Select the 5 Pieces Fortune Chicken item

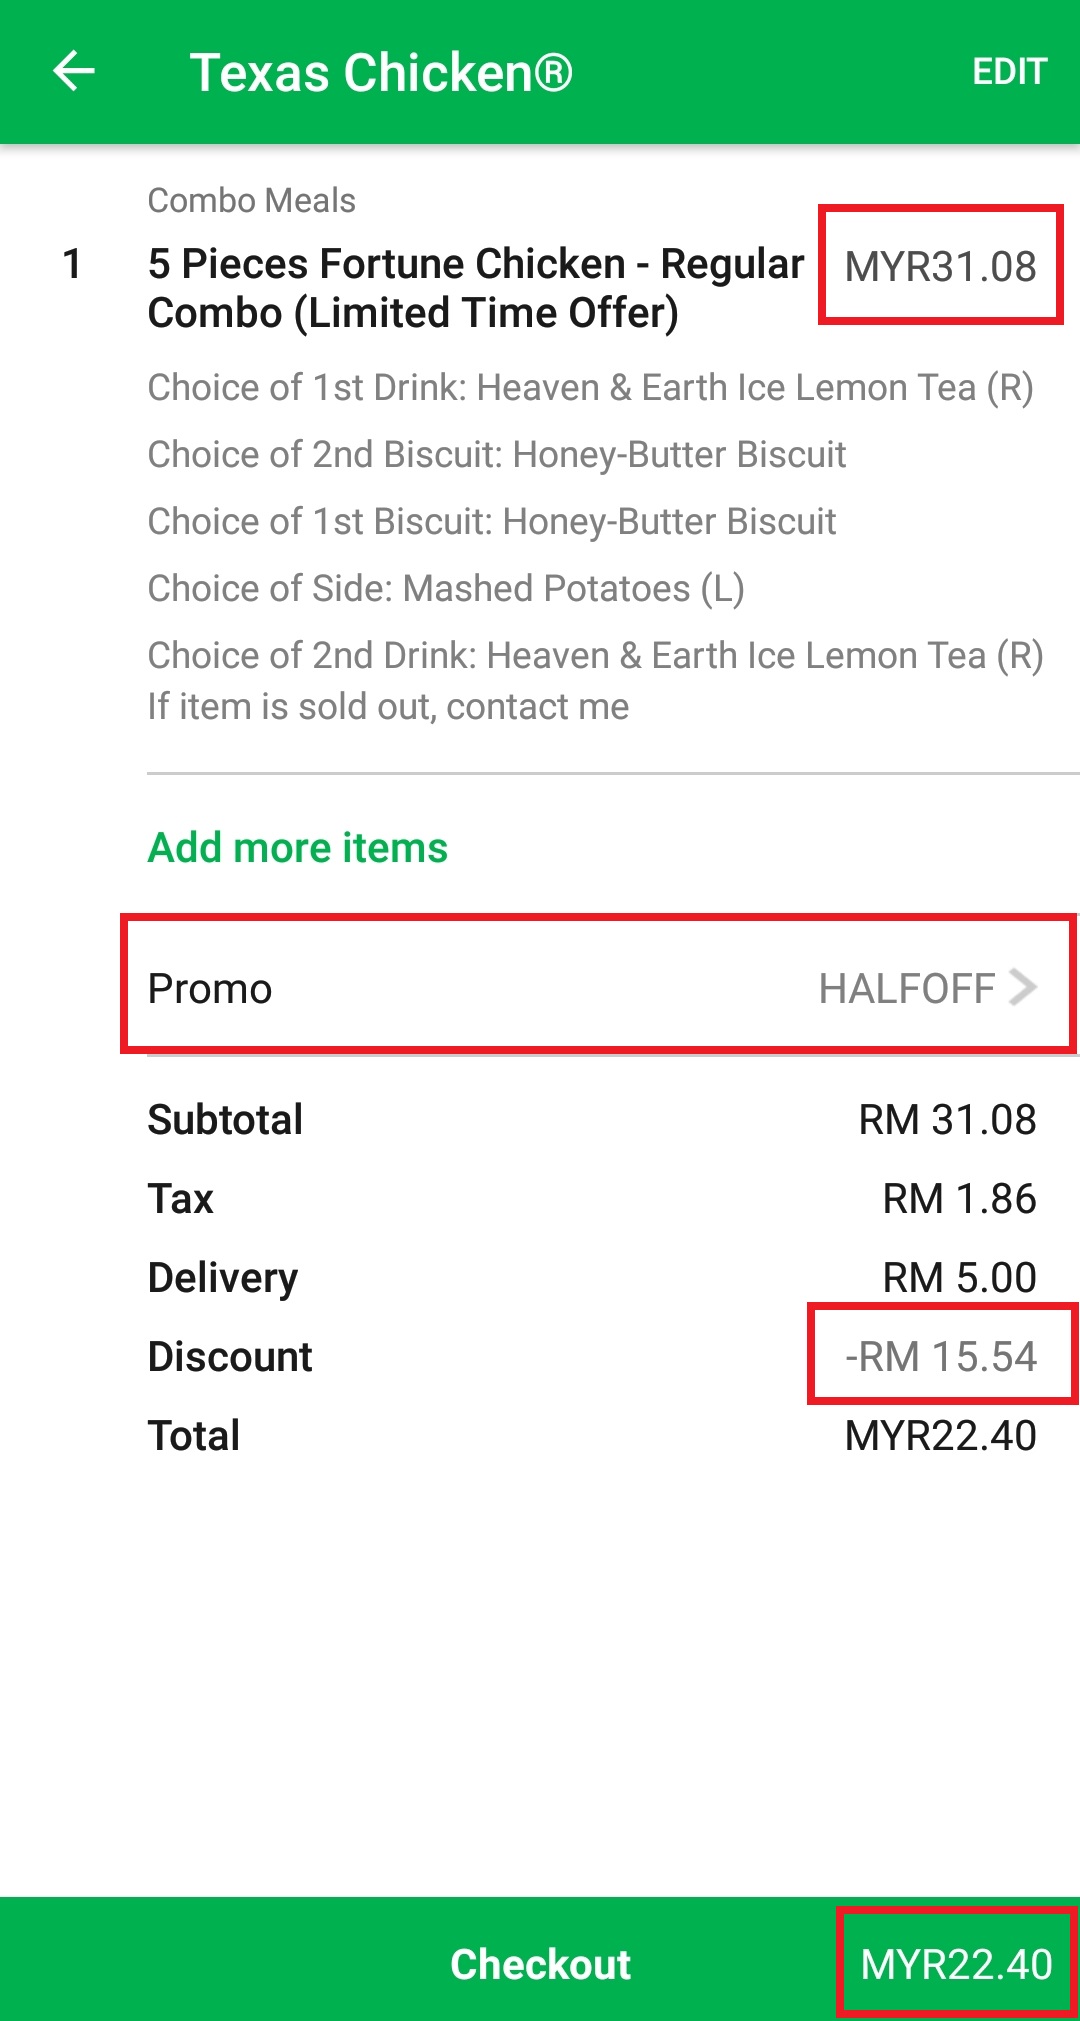pos(476,288)
